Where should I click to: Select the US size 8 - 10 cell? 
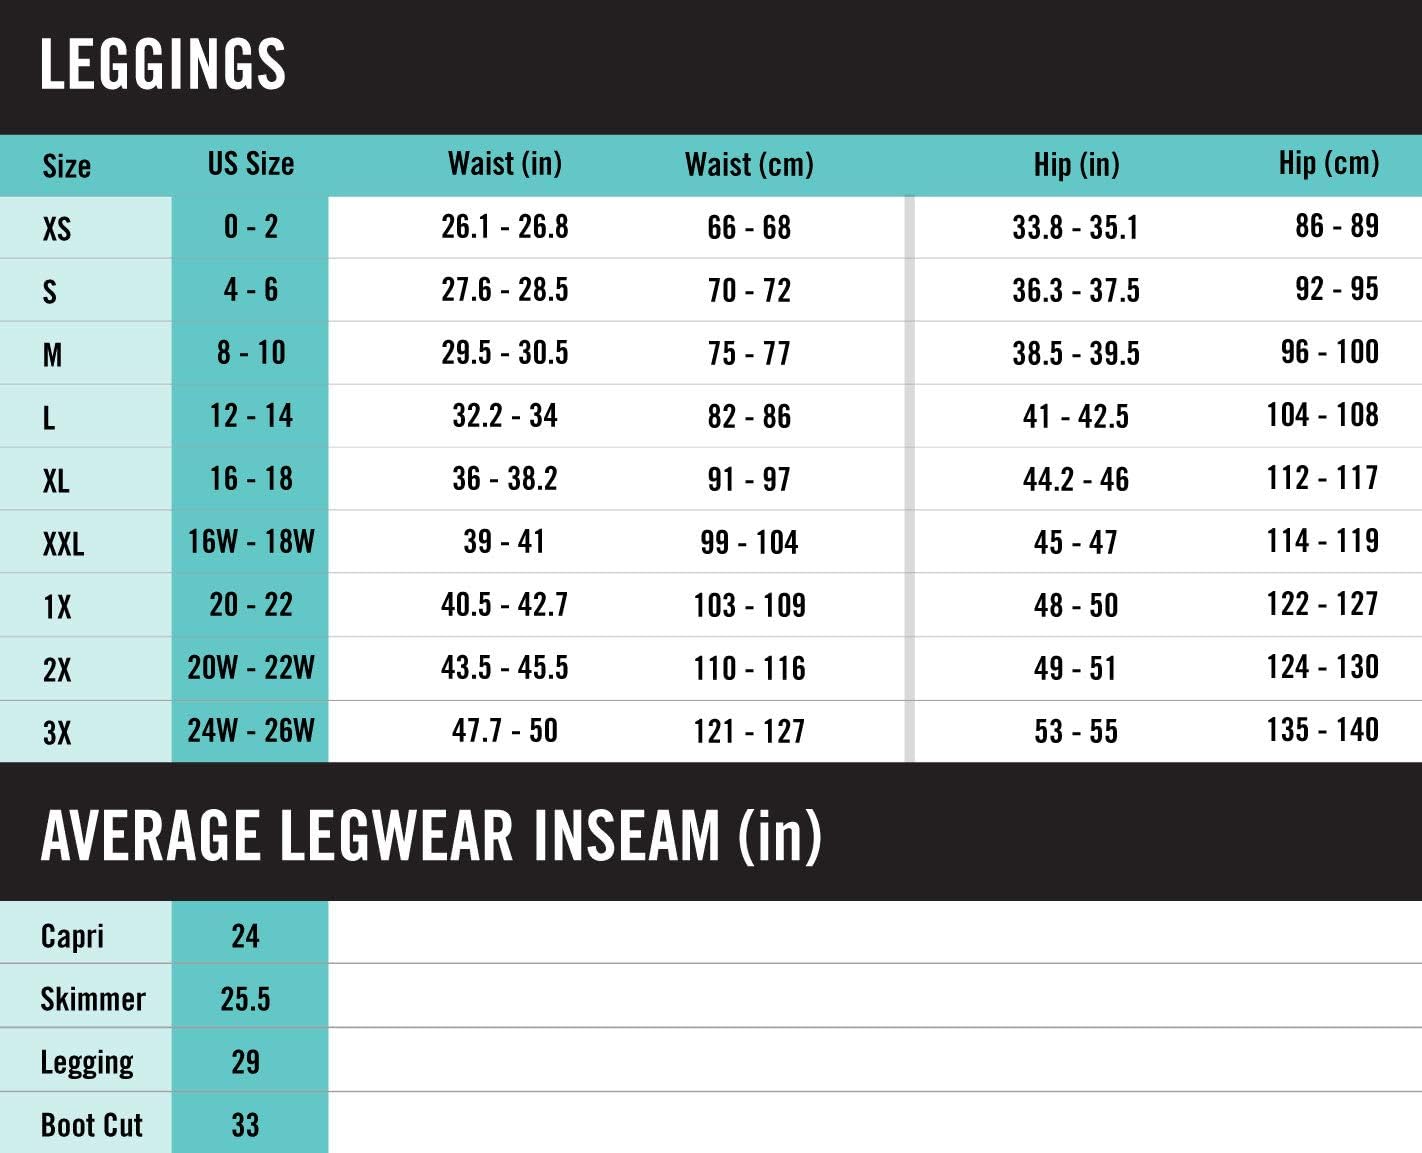click(x=251, y=353)
